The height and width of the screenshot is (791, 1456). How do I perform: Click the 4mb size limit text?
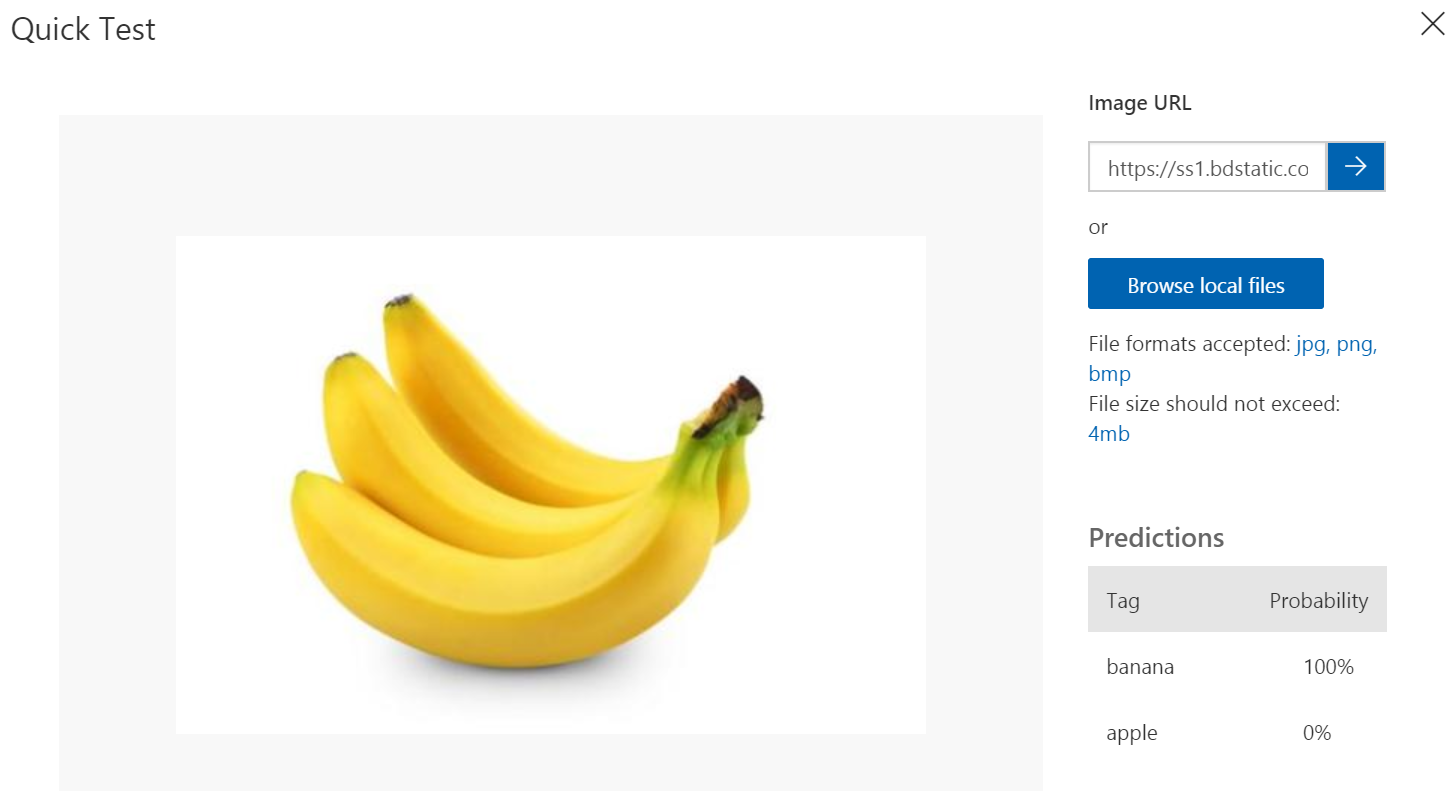pyautogui.click(x=1109, y=434)
